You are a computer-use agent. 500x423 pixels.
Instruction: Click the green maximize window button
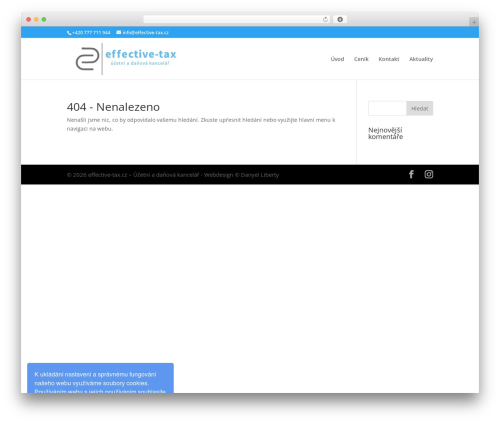[44, 20]
